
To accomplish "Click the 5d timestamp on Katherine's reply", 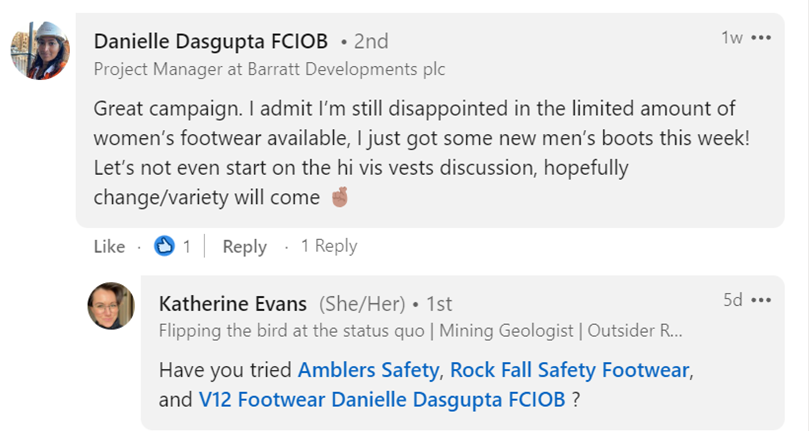I will [x=732, y=300].
